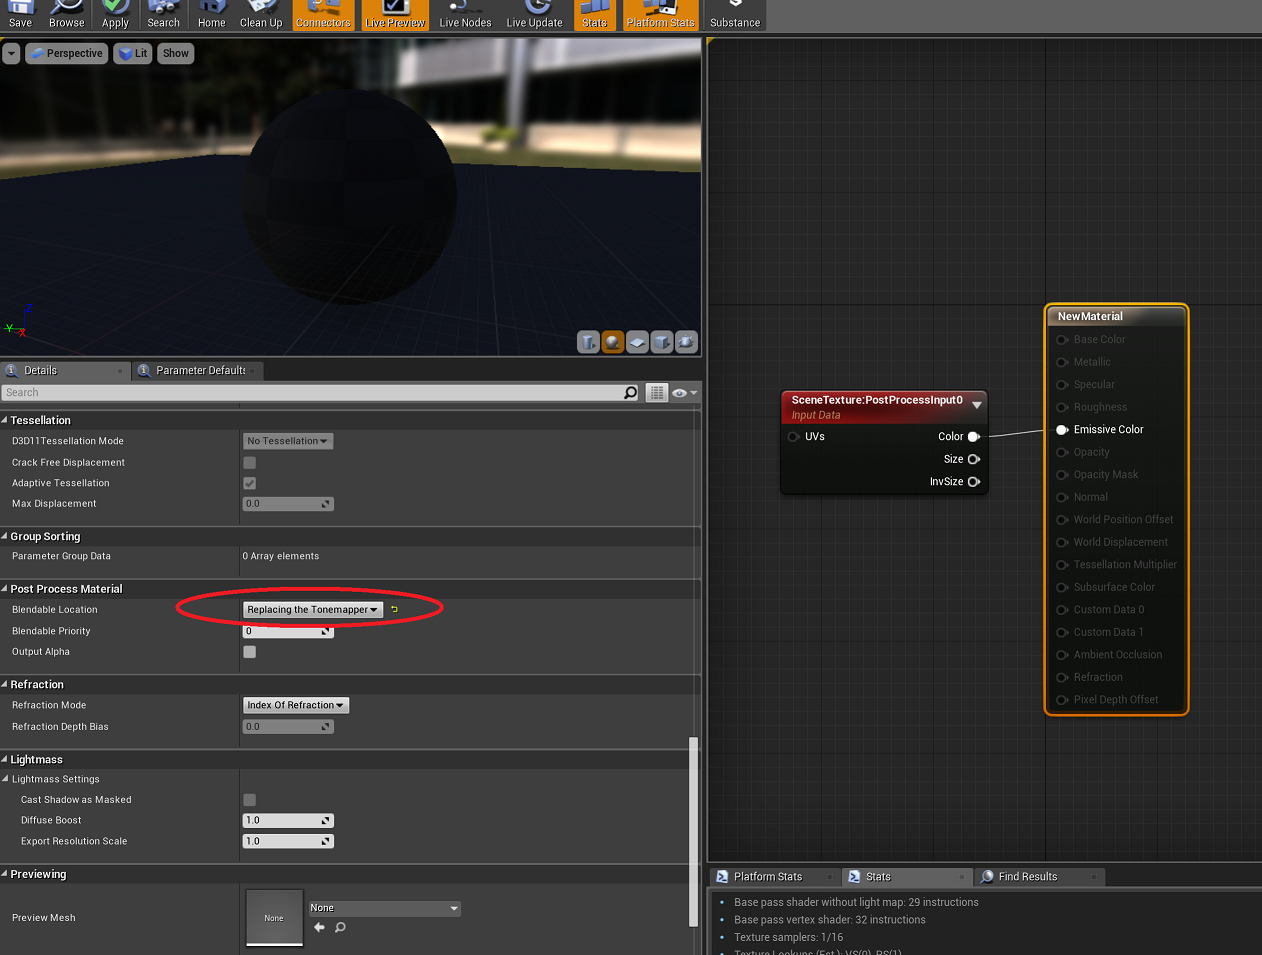Click inside the Details search field
This screenshot has width=1262, height=955.
click(300, 392)
